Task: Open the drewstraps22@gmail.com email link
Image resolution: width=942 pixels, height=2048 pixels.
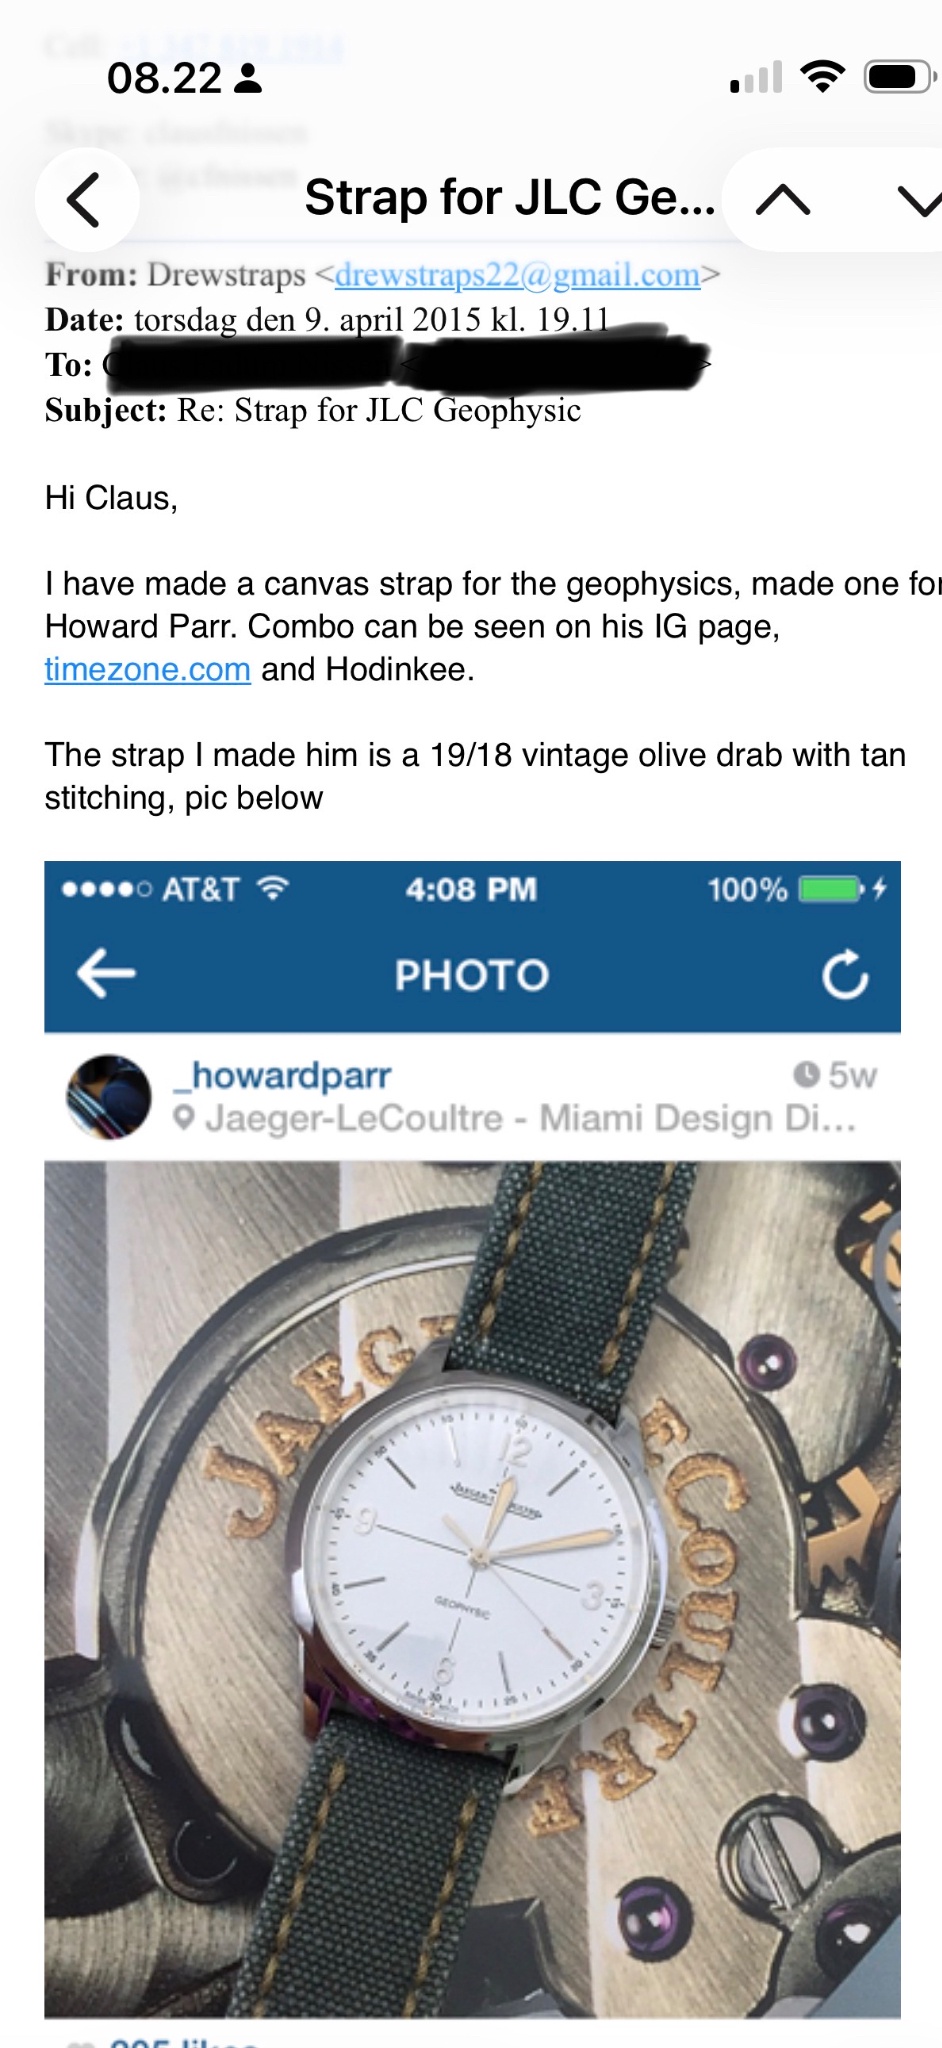Action: point(517,274)
